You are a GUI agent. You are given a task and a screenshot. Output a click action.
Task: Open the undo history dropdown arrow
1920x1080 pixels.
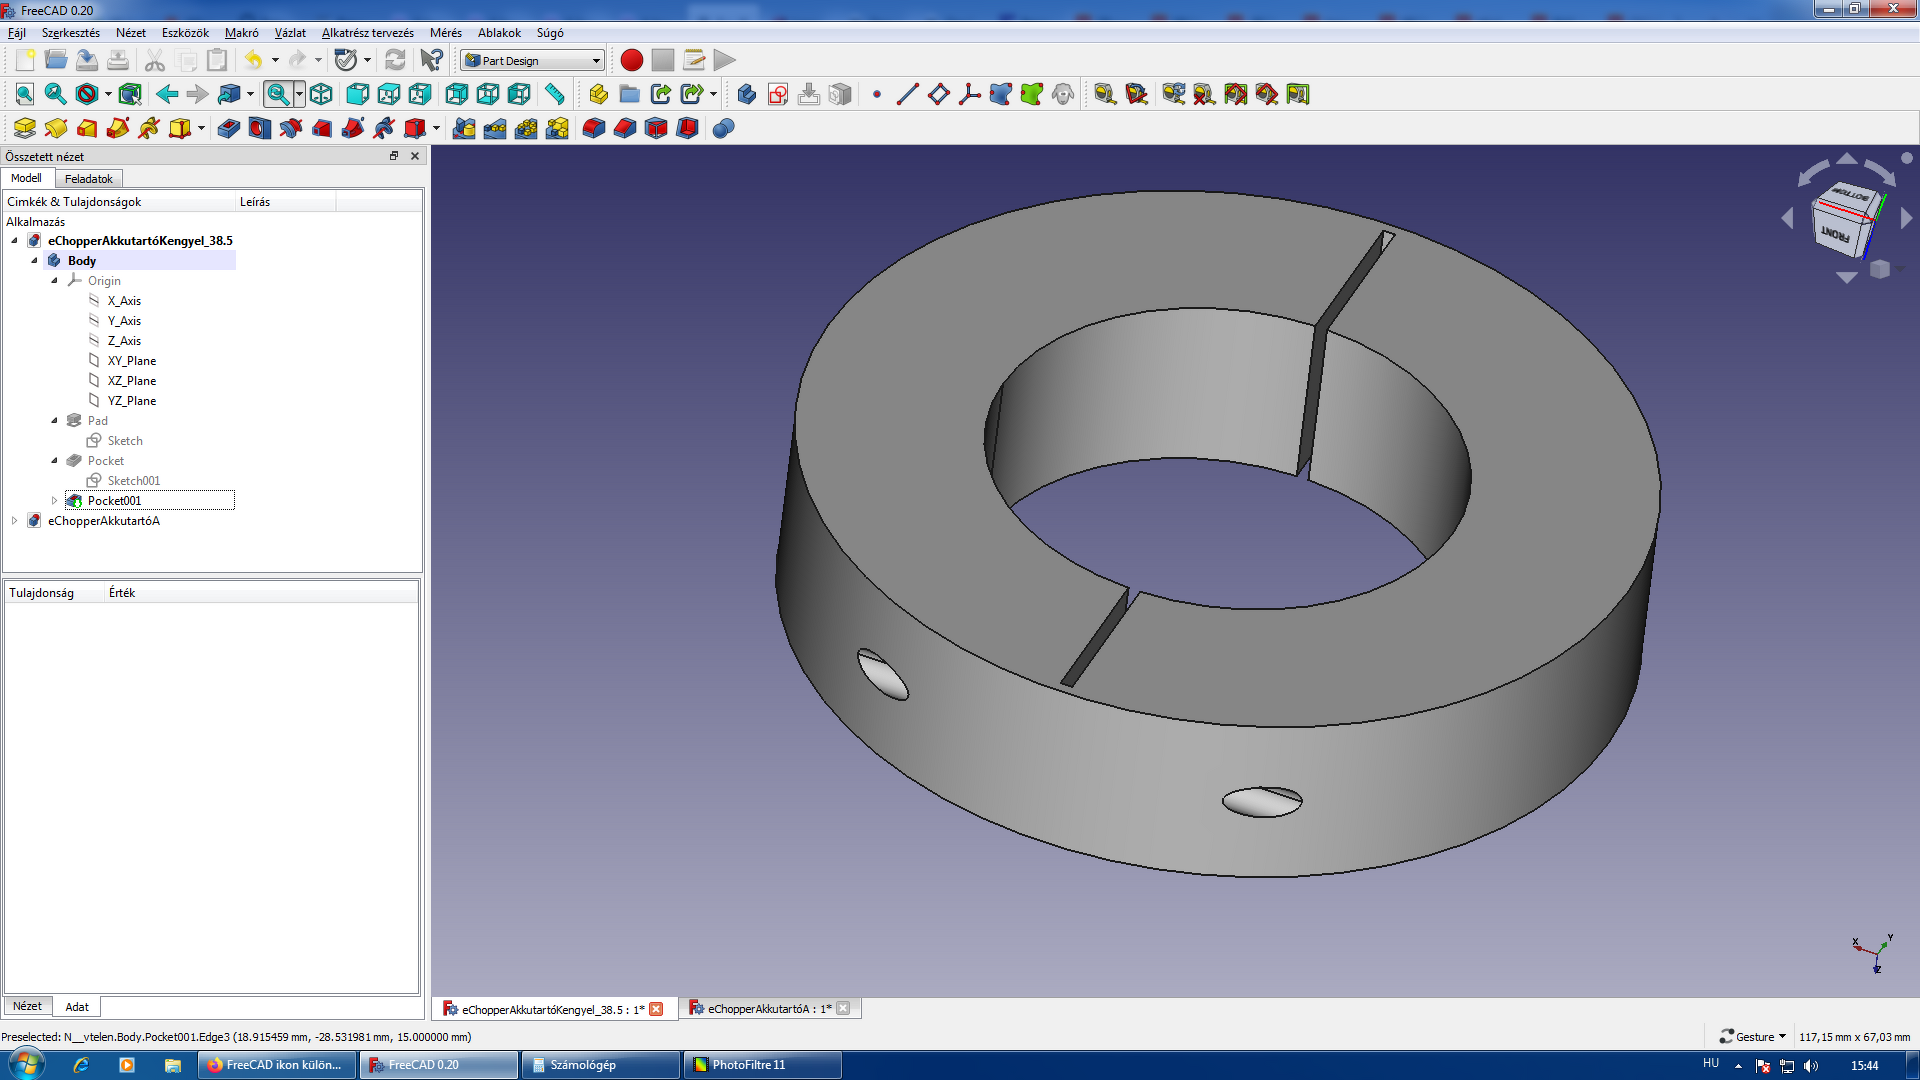(x=275, y=60)
